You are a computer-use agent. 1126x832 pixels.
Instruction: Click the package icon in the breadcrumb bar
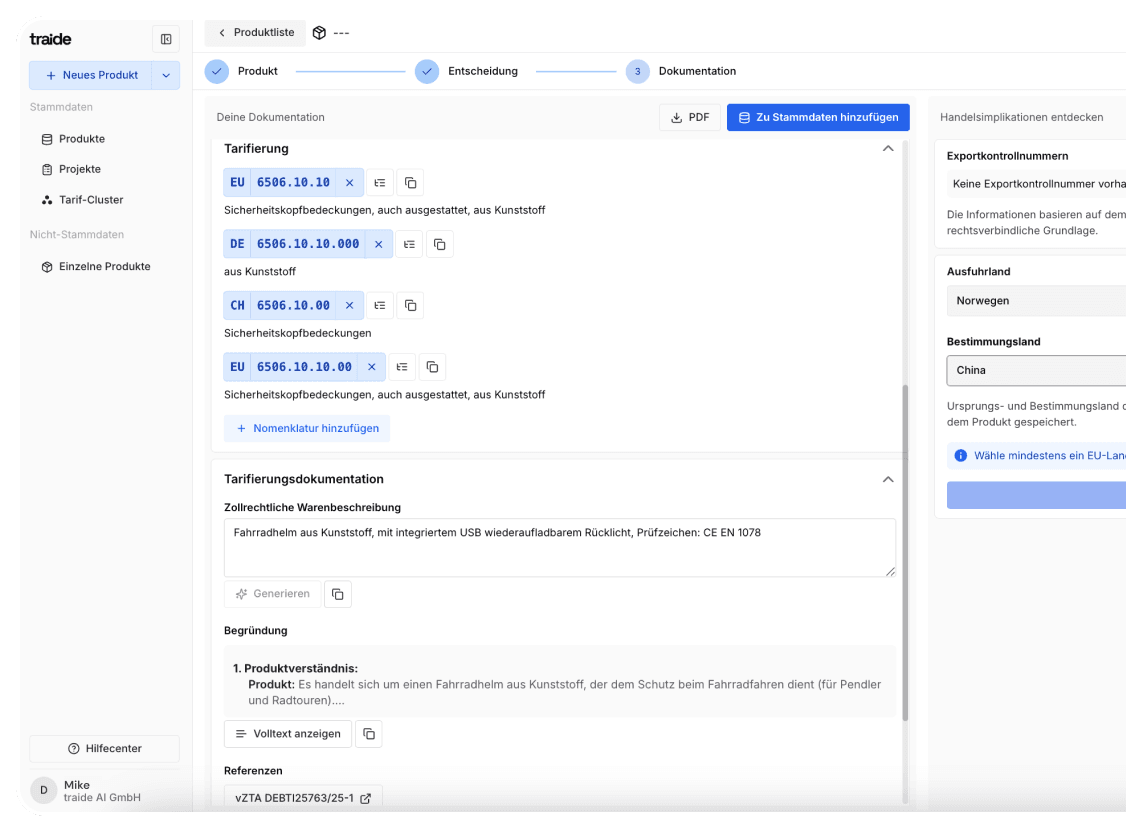click(x=318, y=32)
